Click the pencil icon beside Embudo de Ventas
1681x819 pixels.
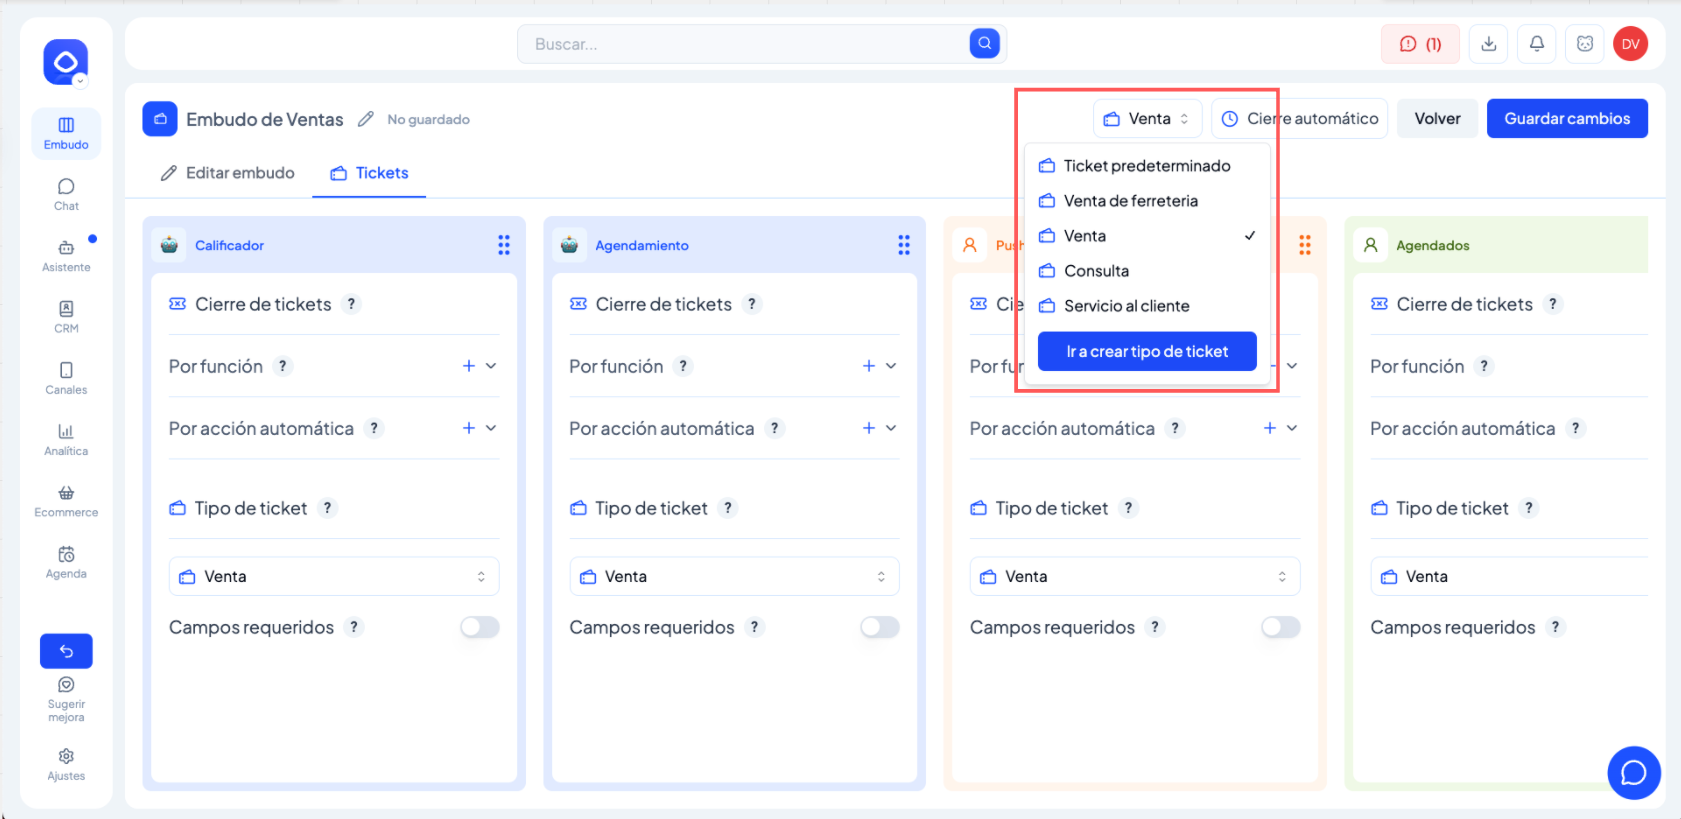(x=366, y=119)
